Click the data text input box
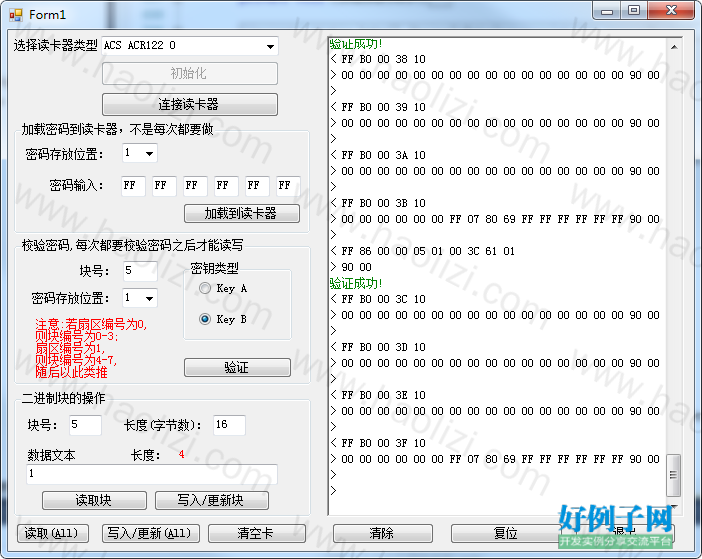 click(152, 474)
